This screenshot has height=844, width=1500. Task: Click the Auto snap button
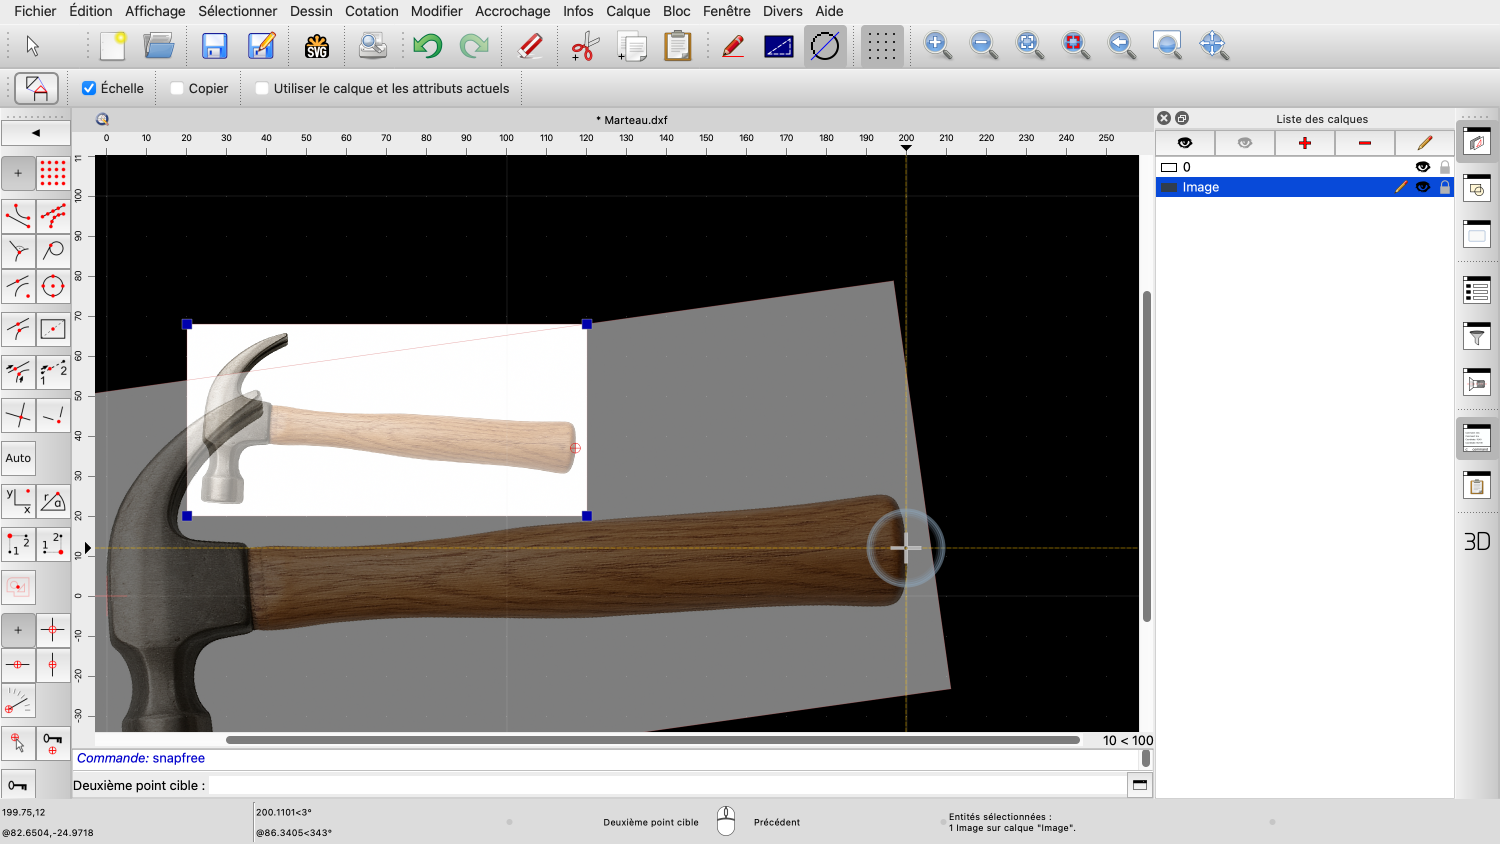point(19,458)
